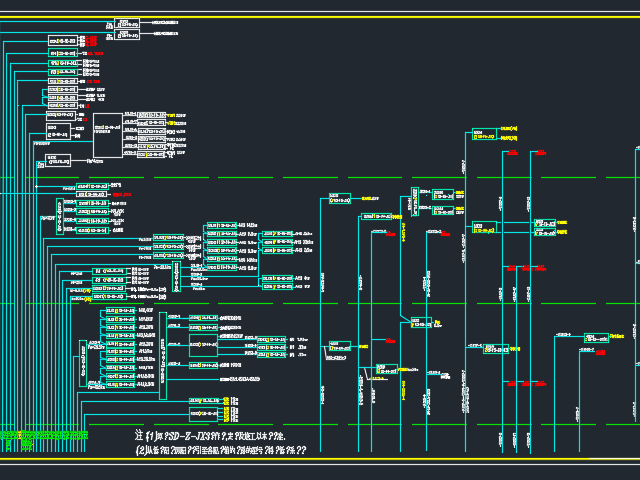
Task: Click the yellow border line at the top
Action: tap(320, 17)
